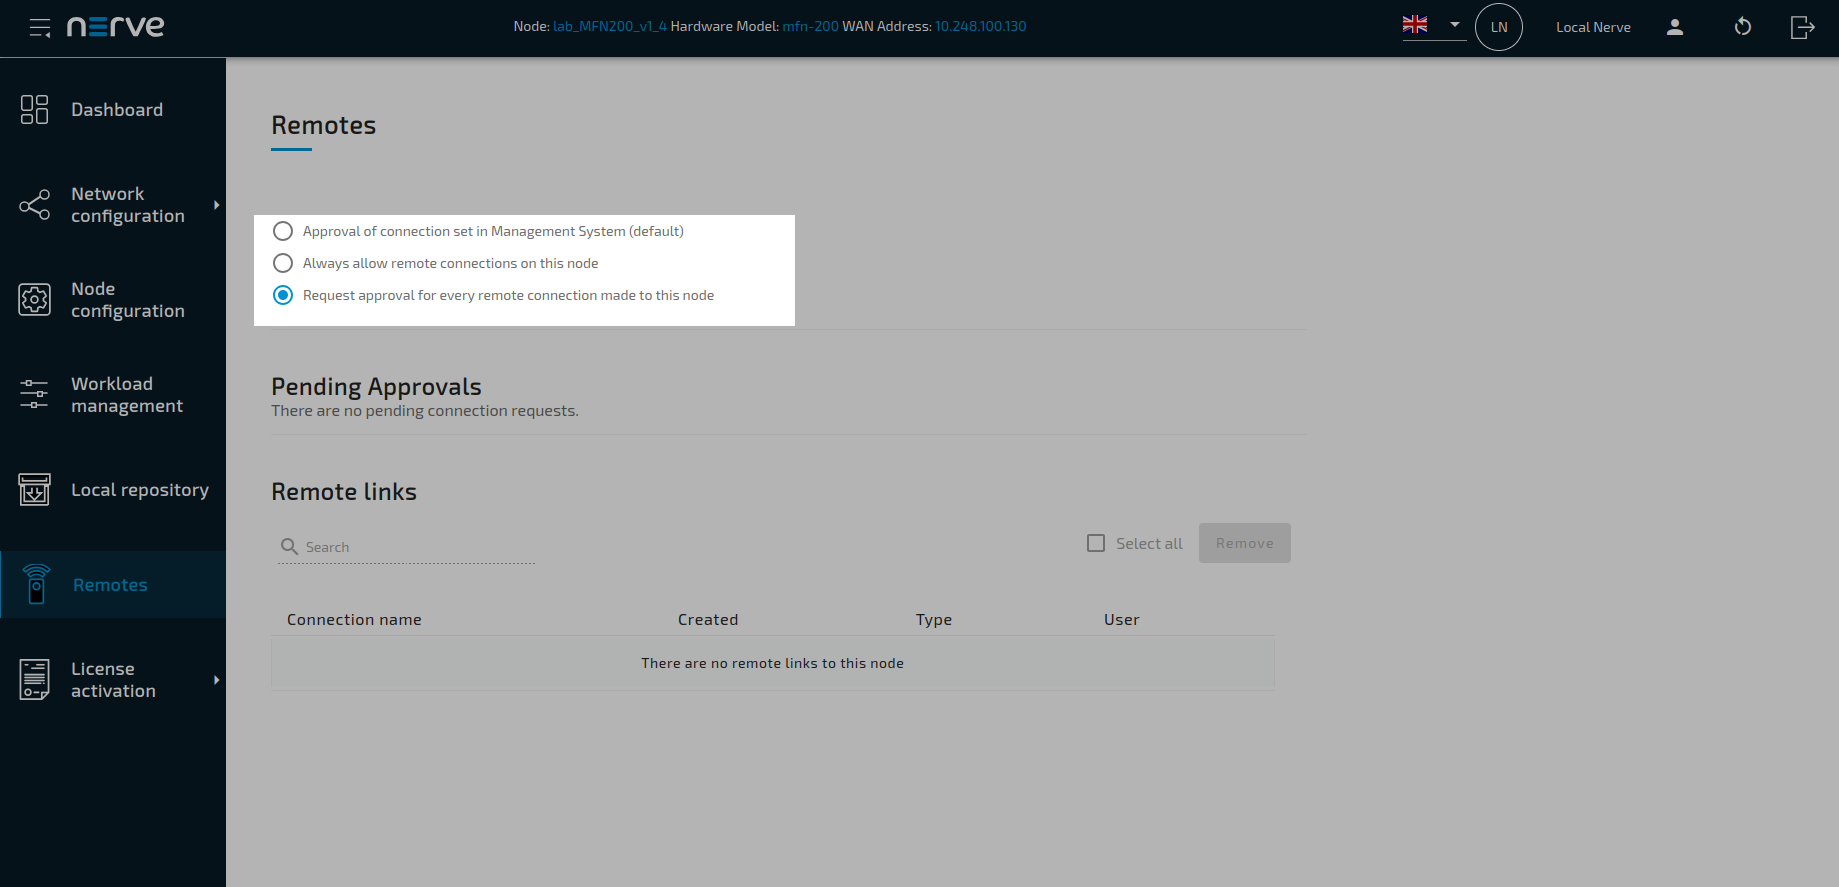This screenshot has height=887, width=1839.
Task: Expand License activation submenu arrow
Action: pos(216,680)
